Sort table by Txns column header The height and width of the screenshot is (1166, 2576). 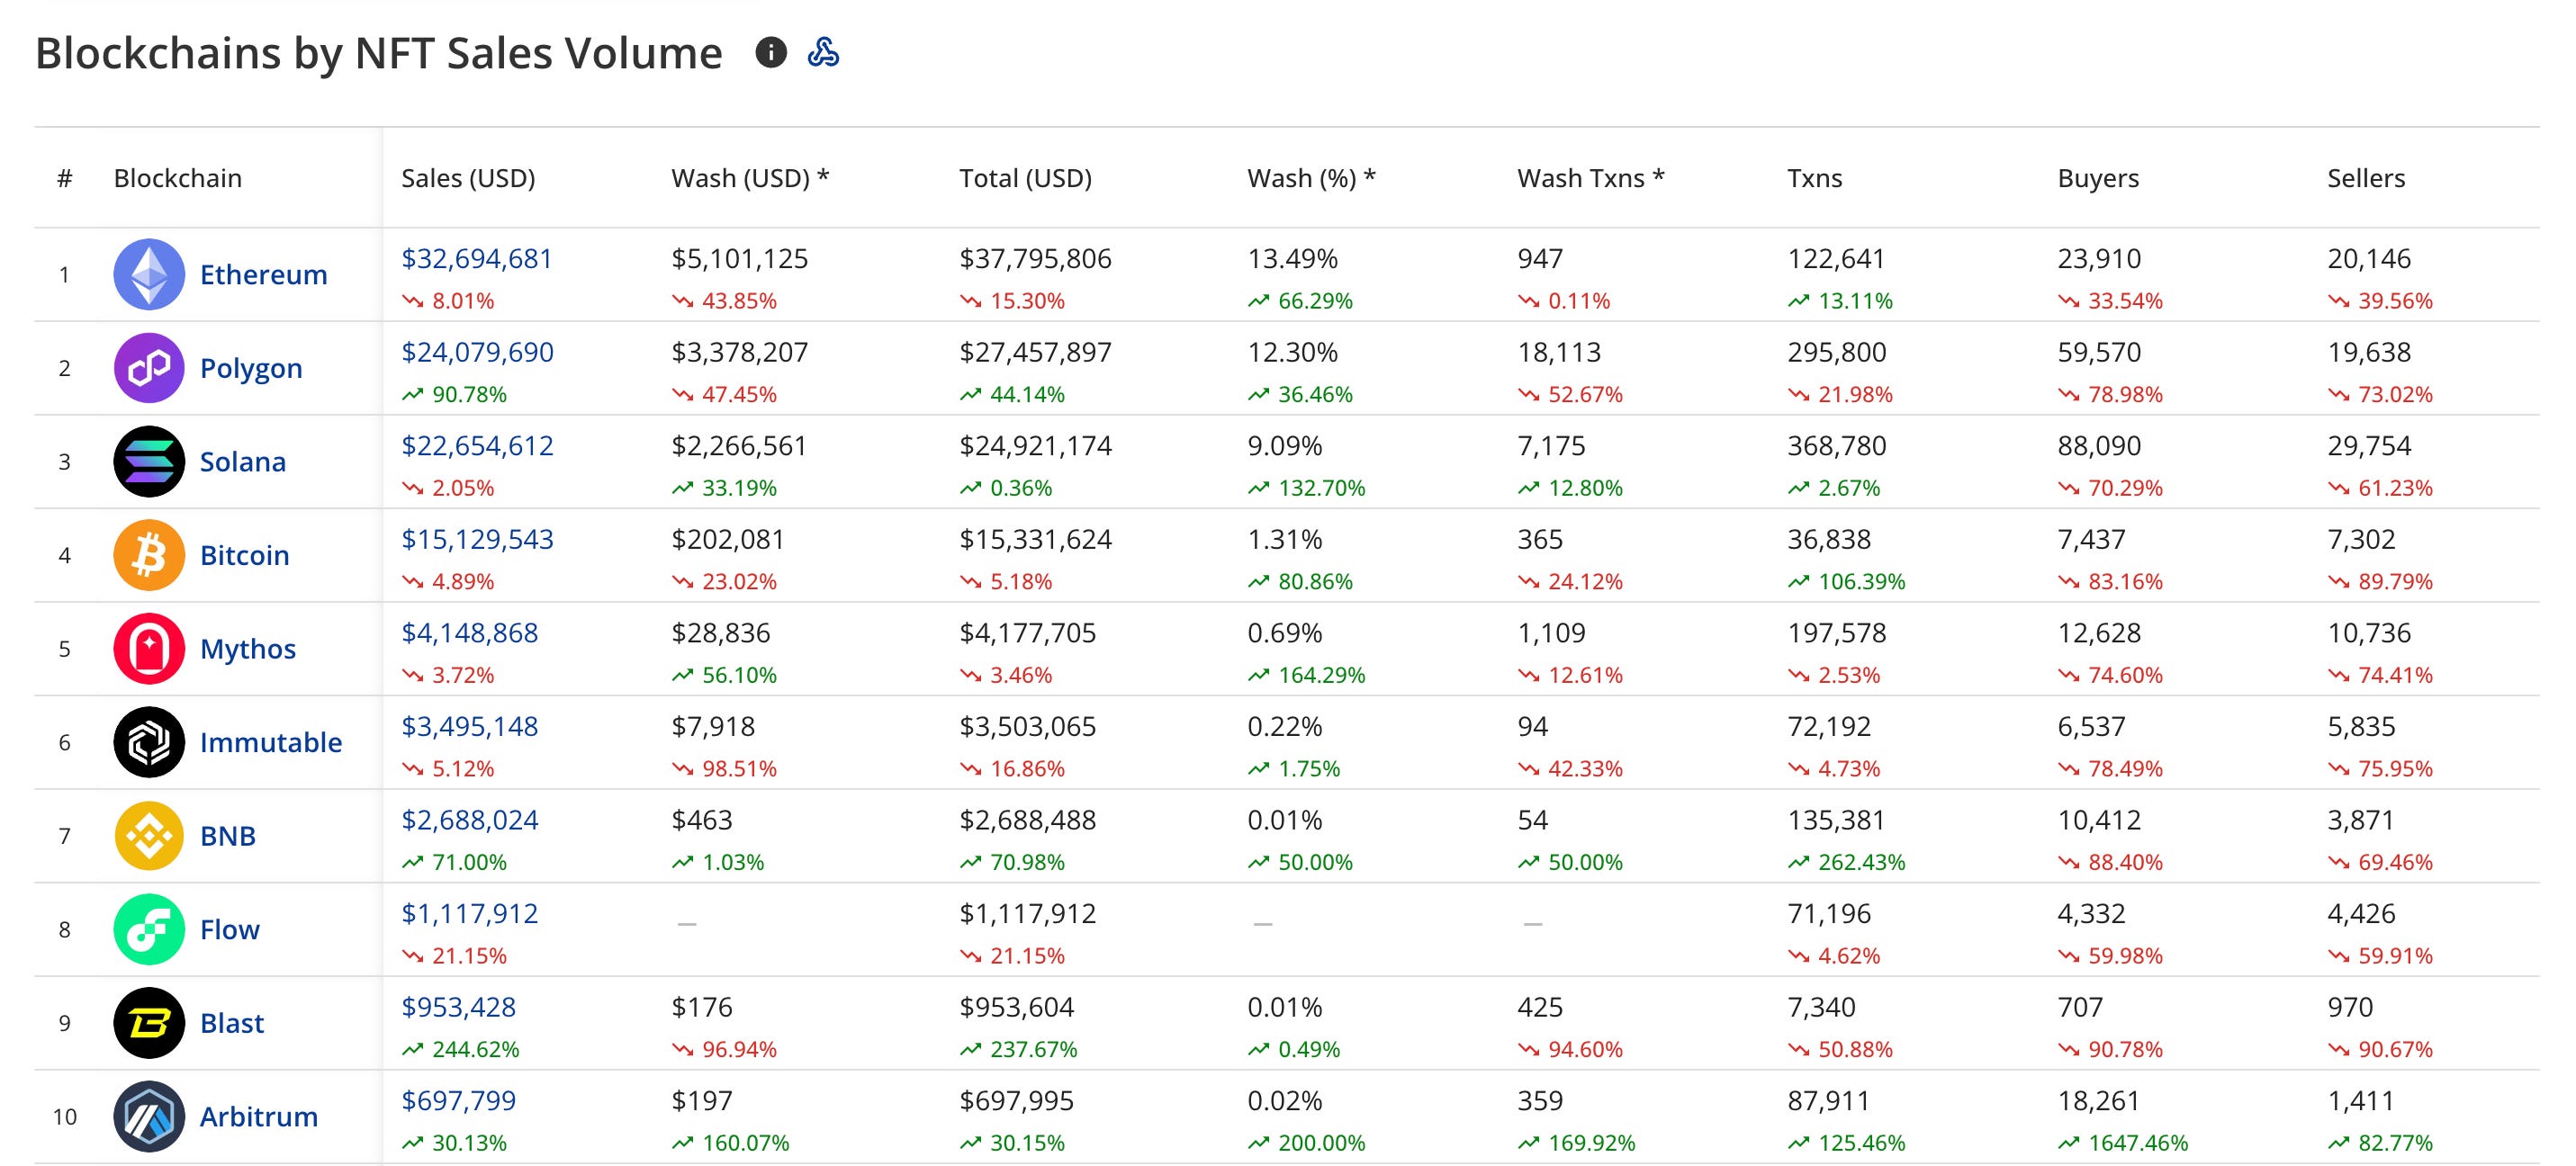1813,178
